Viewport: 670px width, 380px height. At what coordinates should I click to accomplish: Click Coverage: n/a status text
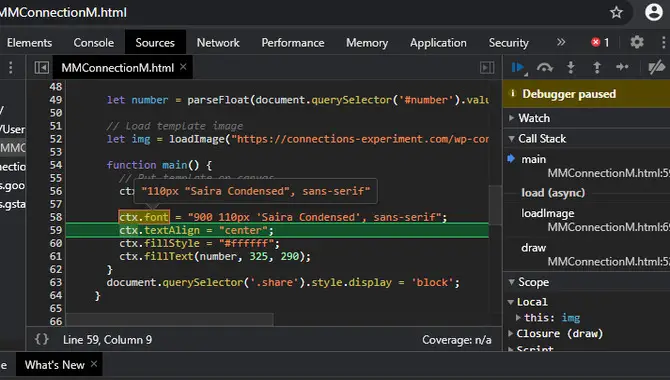(x=457, y=340)
